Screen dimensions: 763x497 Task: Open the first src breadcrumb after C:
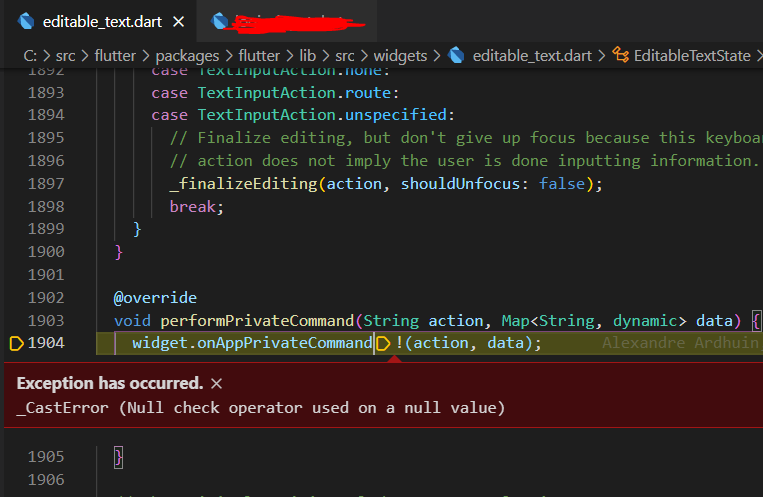(x=65, y=55)
